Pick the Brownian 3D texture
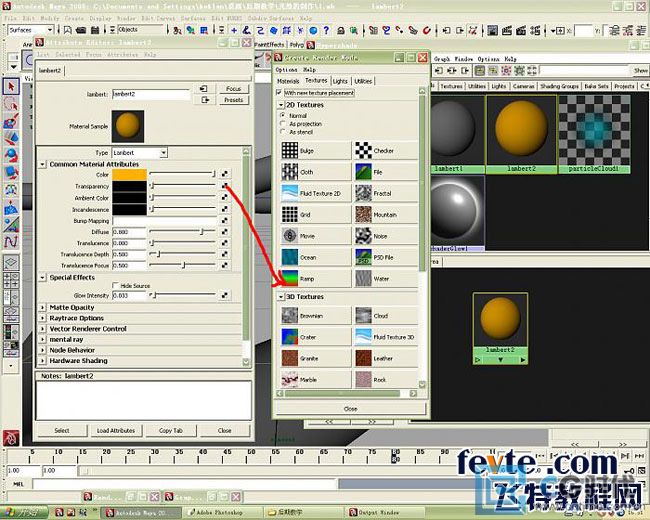The width and height of the screenshot is (650, 520). click(315, 316)
